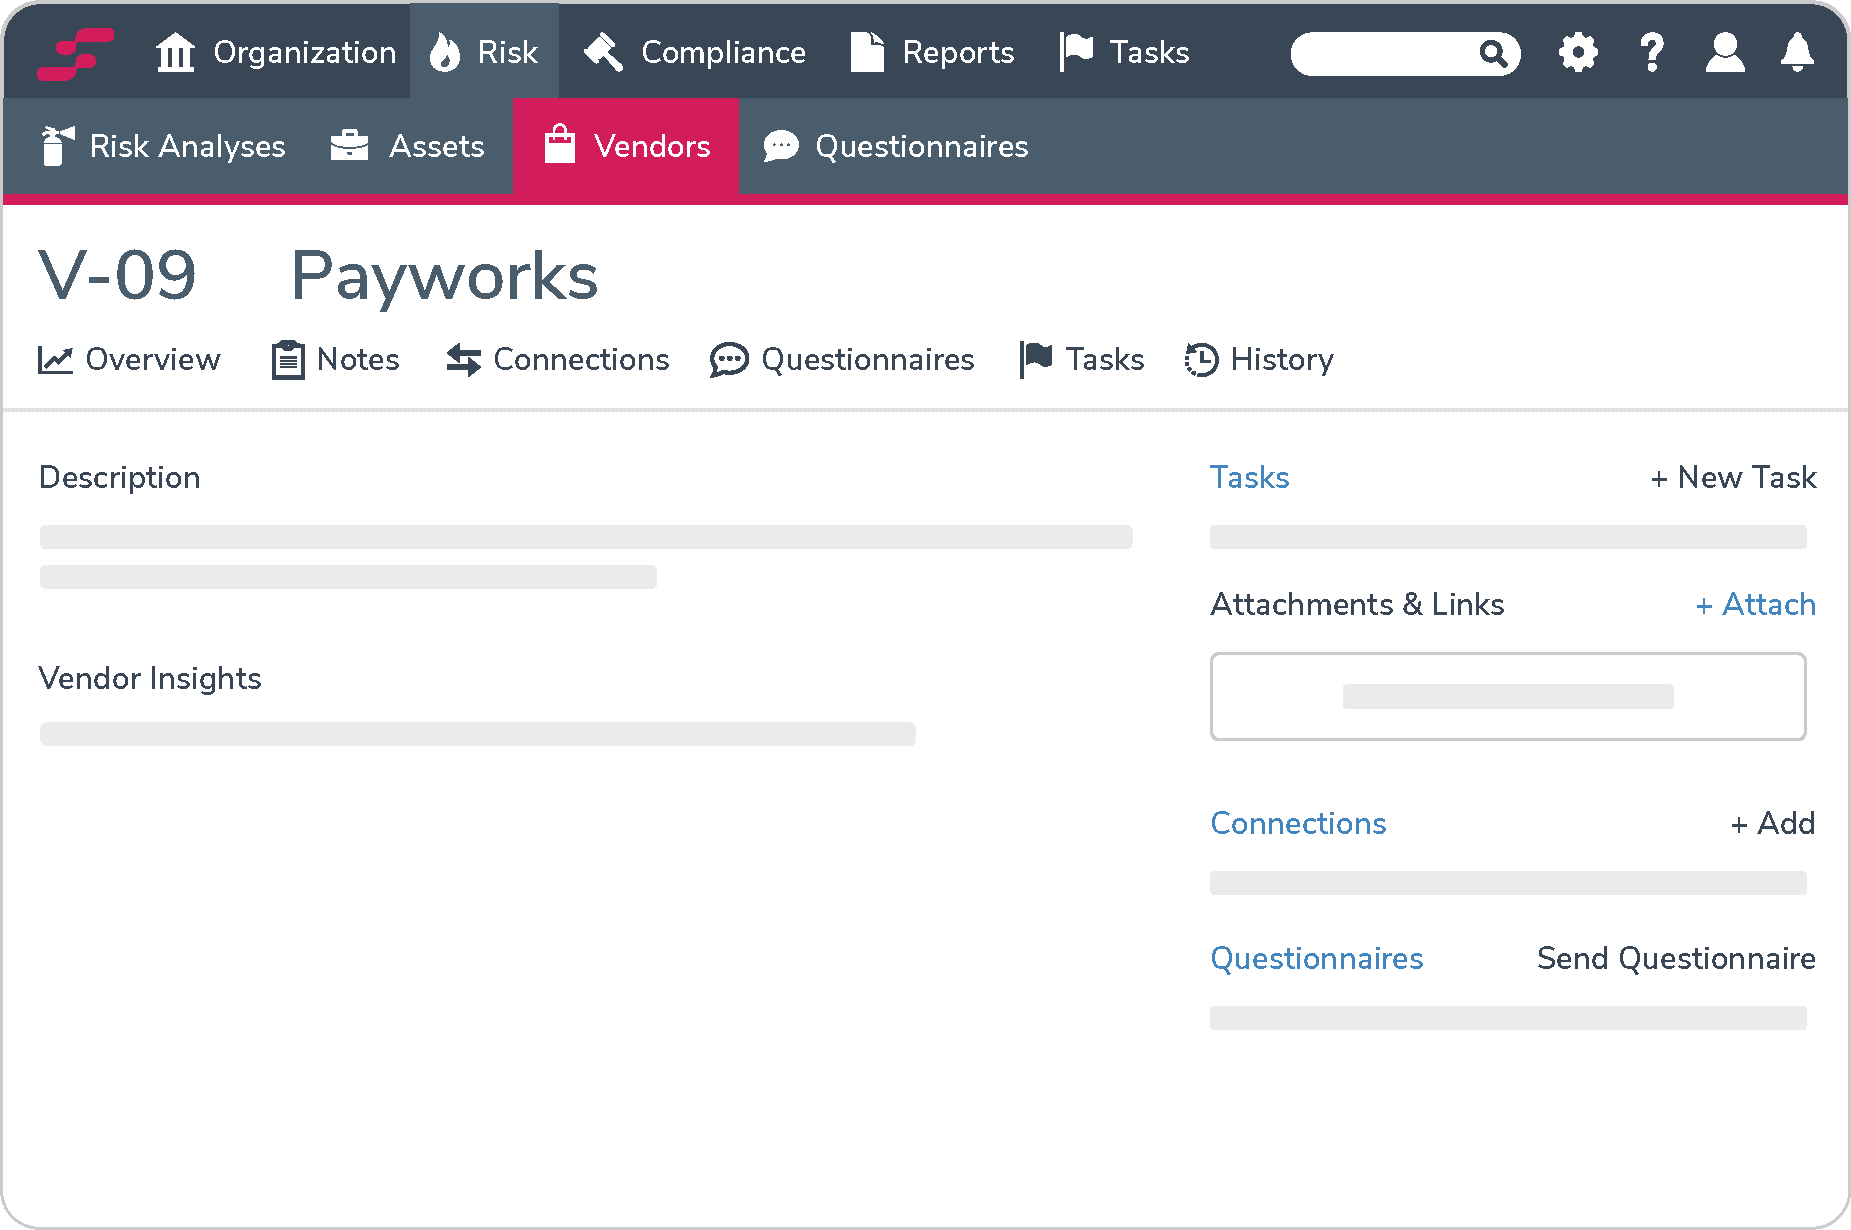Switch to the Notes tab

pos(336,359)
